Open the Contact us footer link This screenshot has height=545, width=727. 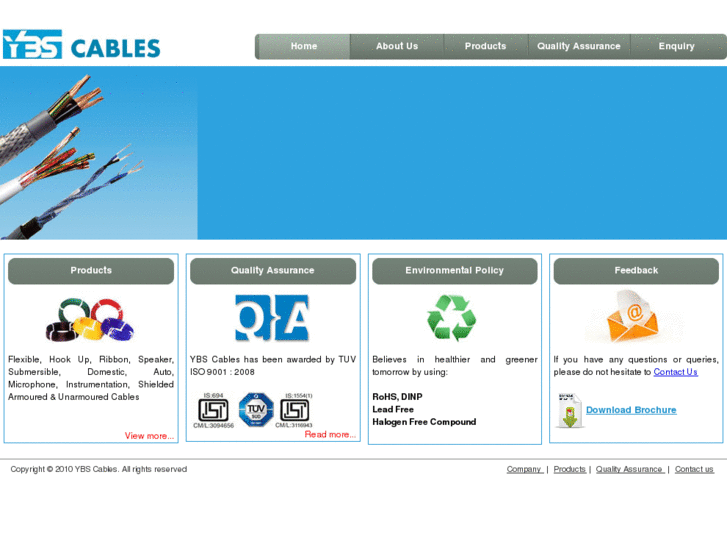[x=694, y=469]
